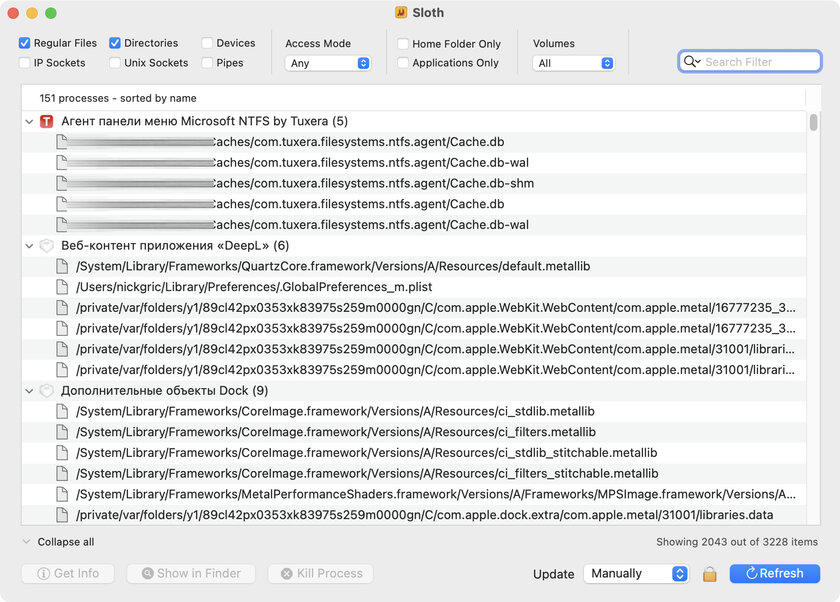The height and width of the screenshot is (602, 840).
Task: Open the Access Mode dropdown
Action: coord(327,63)
